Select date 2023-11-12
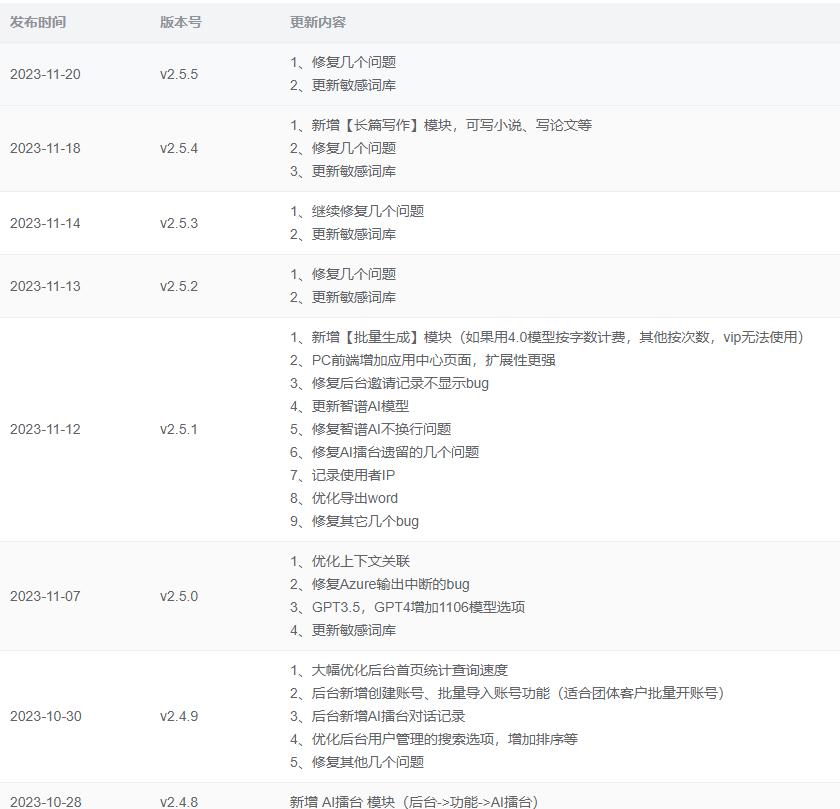Image resolution: width=840 pixels, height=809 pixels. coord(45,429)
